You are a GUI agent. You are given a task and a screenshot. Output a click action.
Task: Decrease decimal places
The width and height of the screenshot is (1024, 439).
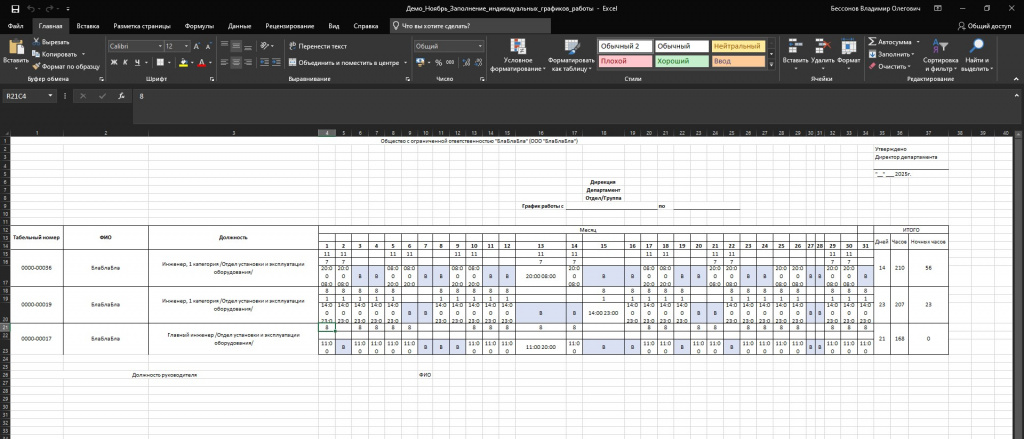click(x=478, y=63)
